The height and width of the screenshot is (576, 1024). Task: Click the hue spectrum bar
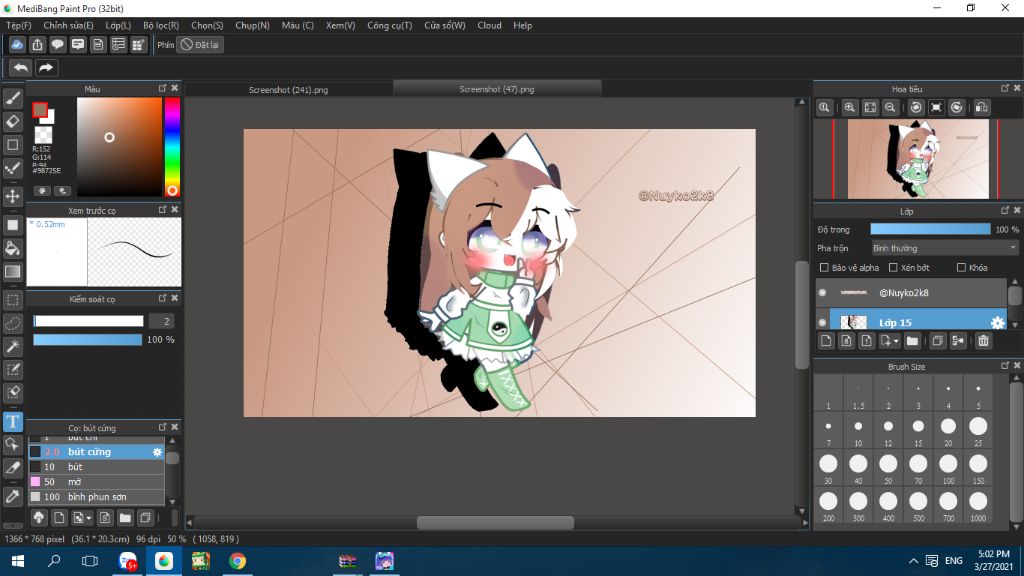coord(172,147)
